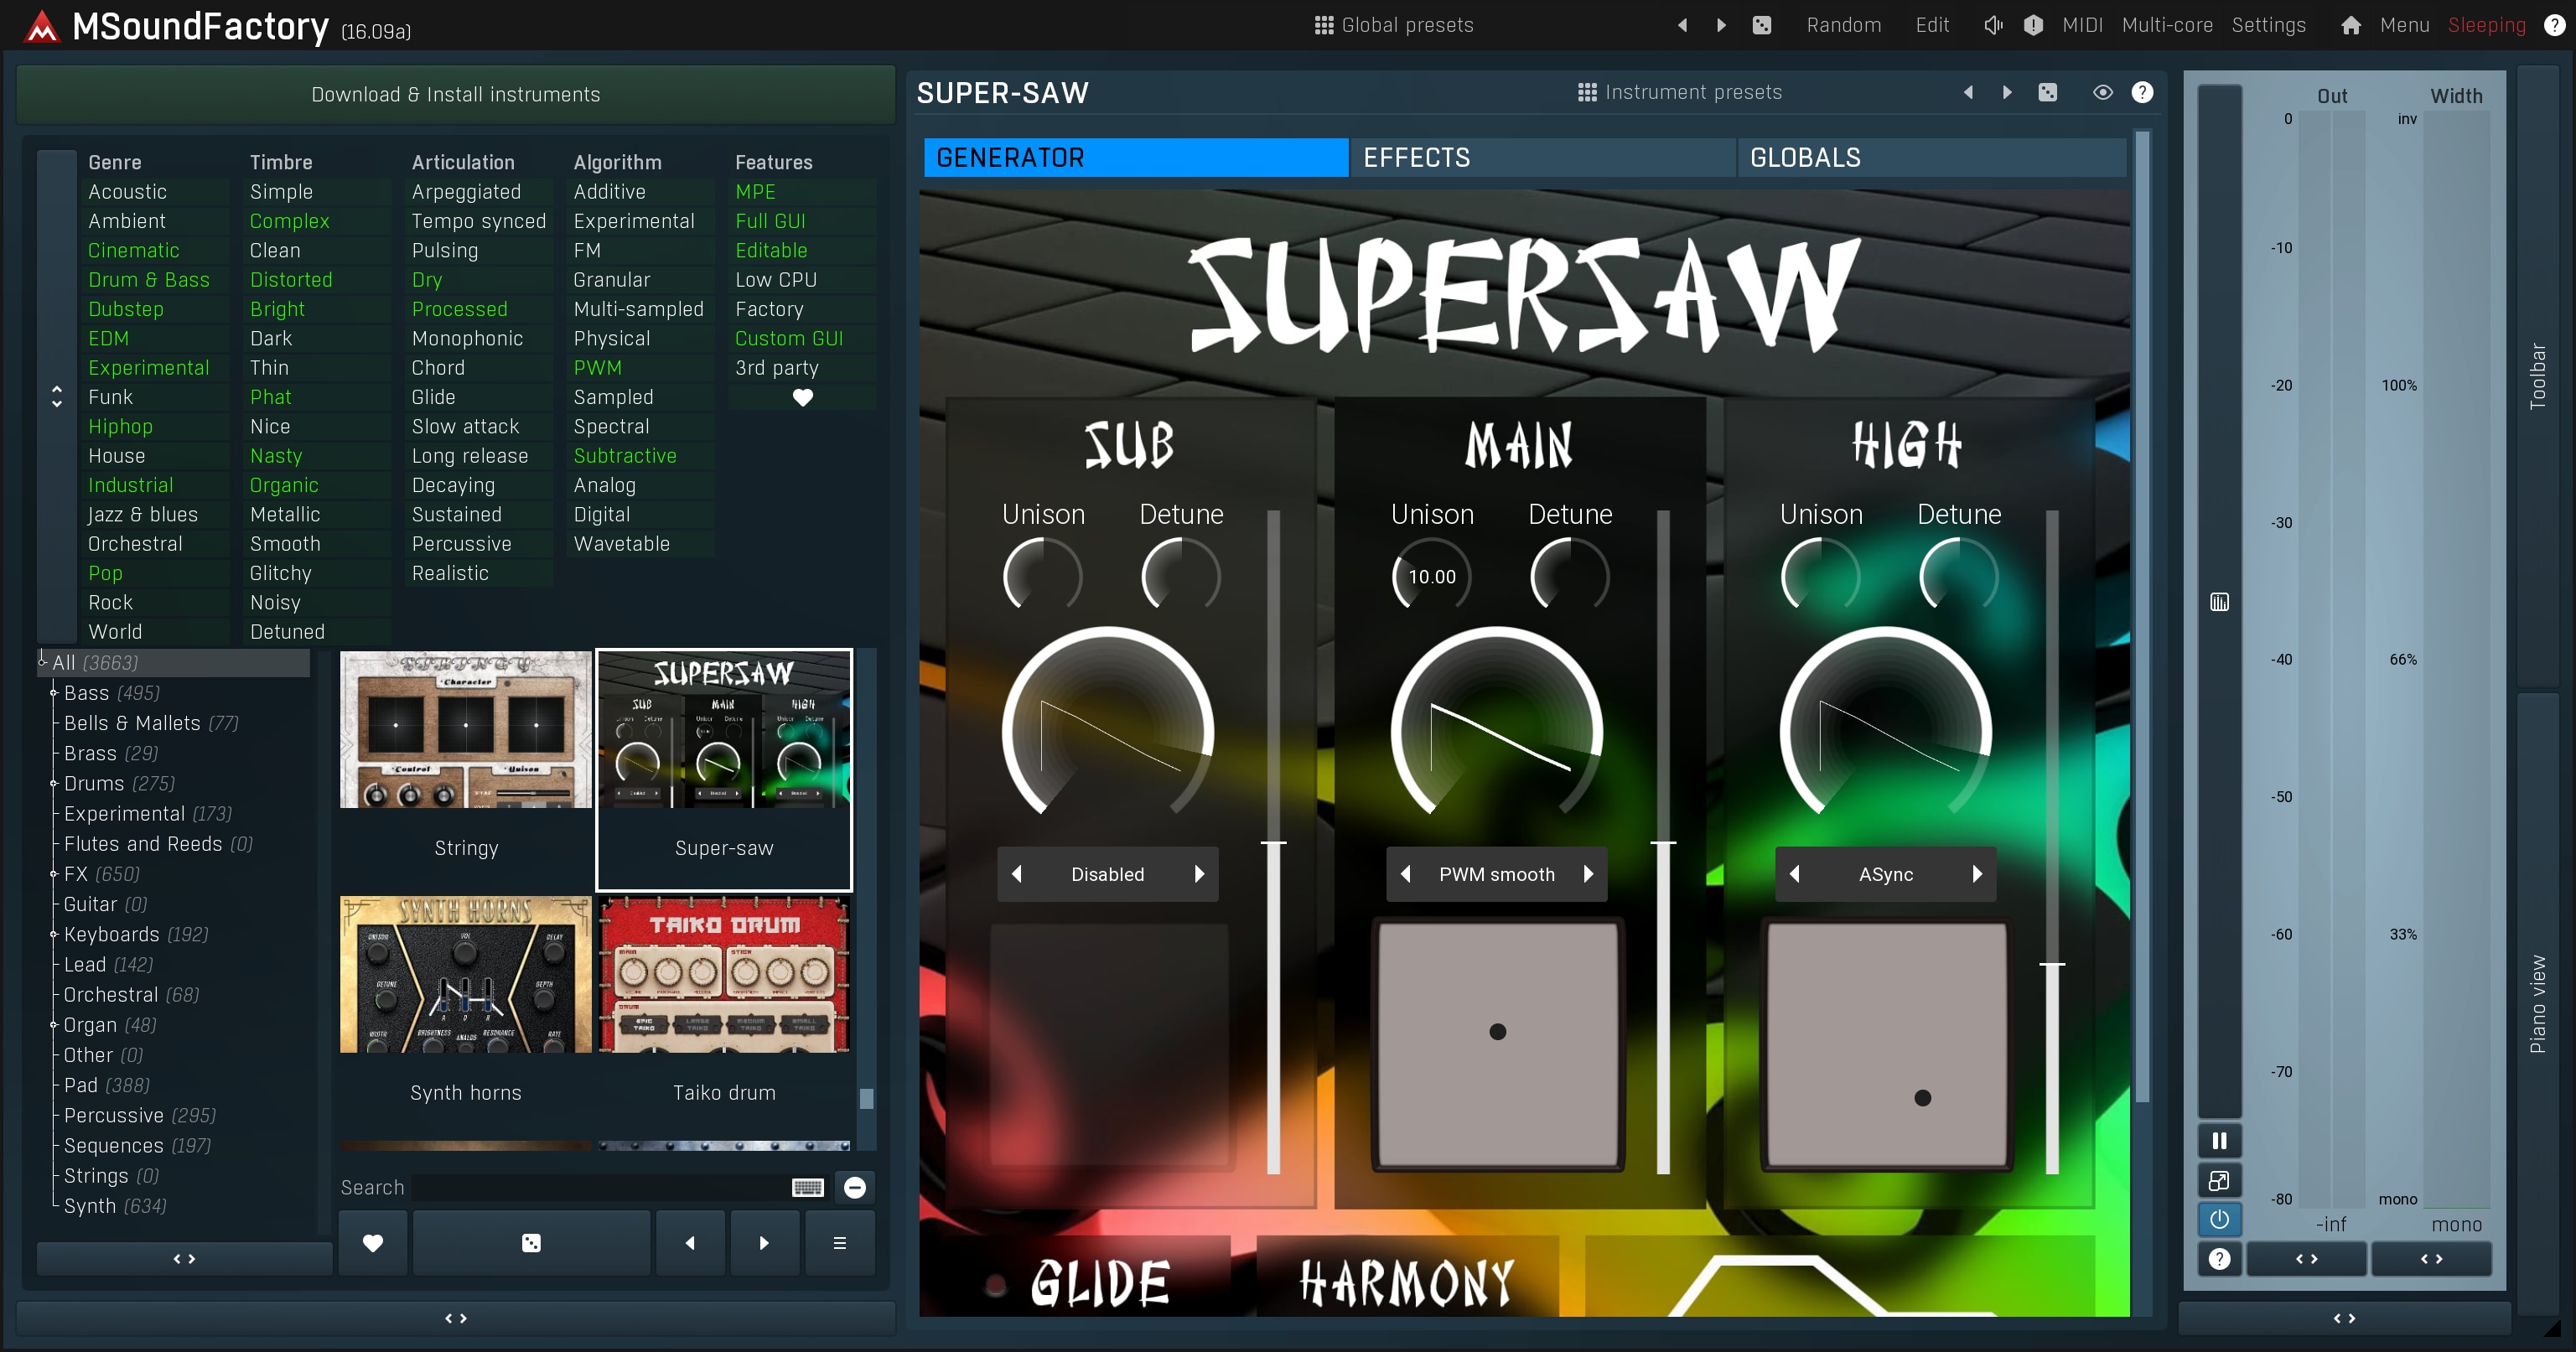
Task: Toggle instrument editor eye icon
Action: (2103, 92)
